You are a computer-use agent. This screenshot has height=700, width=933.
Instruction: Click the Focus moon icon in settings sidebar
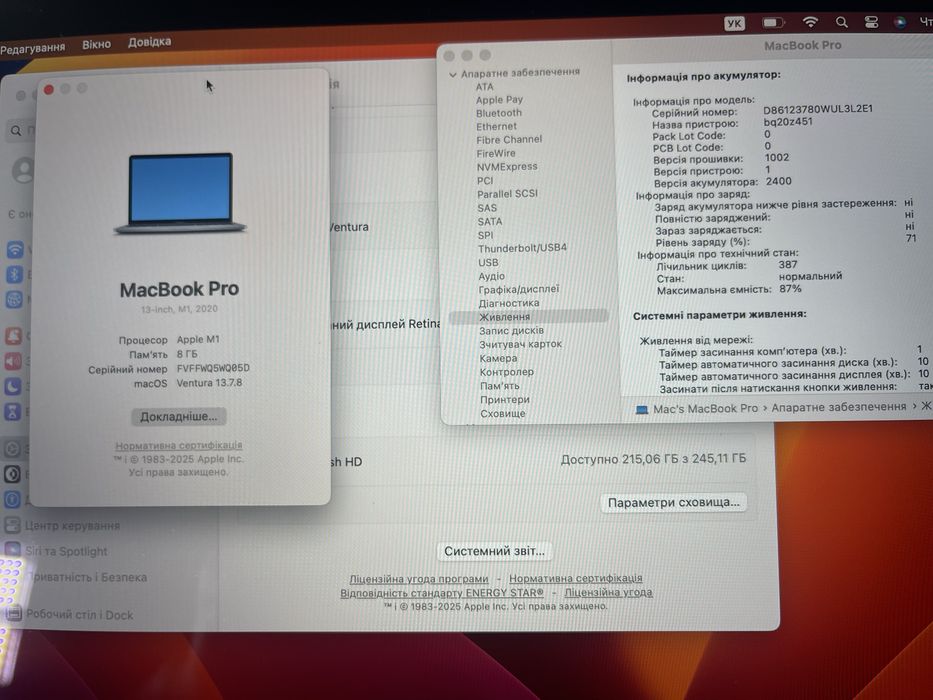pyautogui.click(x=13, y=386)
